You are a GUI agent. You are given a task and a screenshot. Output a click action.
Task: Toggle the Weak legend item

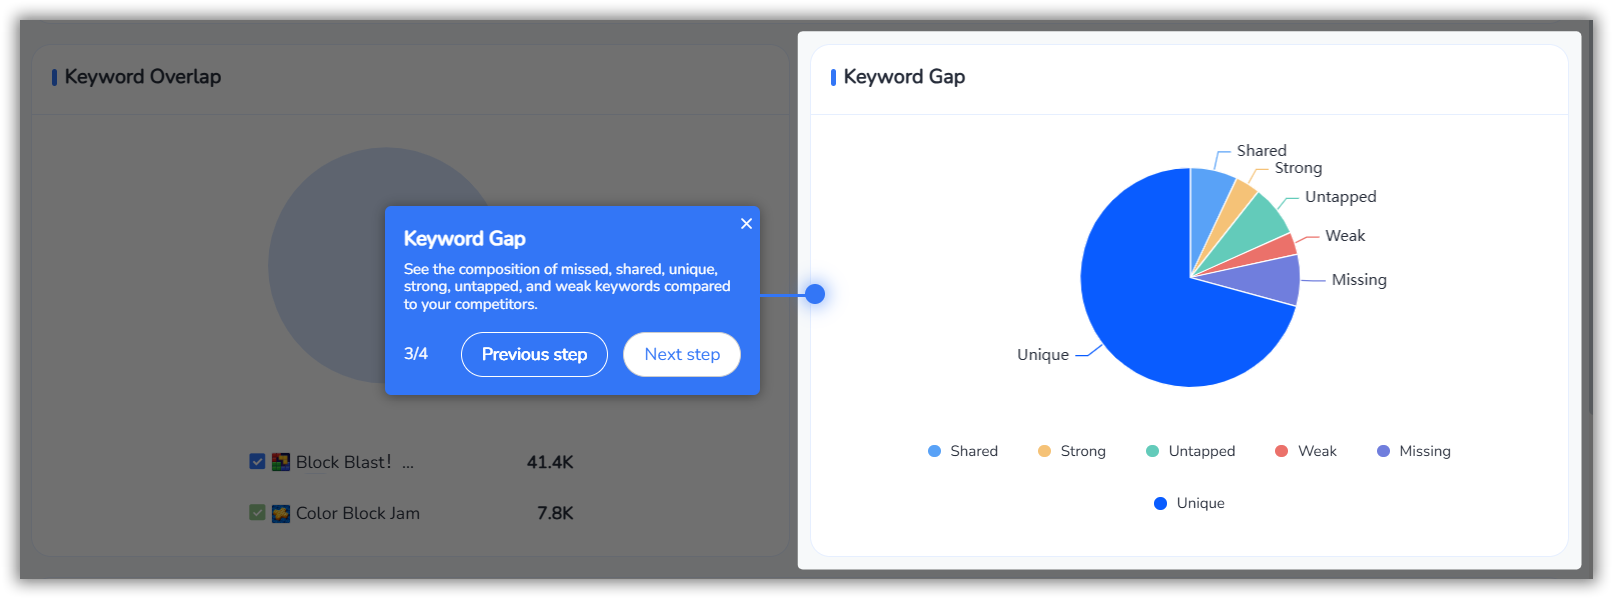[x=1306, y=451]
